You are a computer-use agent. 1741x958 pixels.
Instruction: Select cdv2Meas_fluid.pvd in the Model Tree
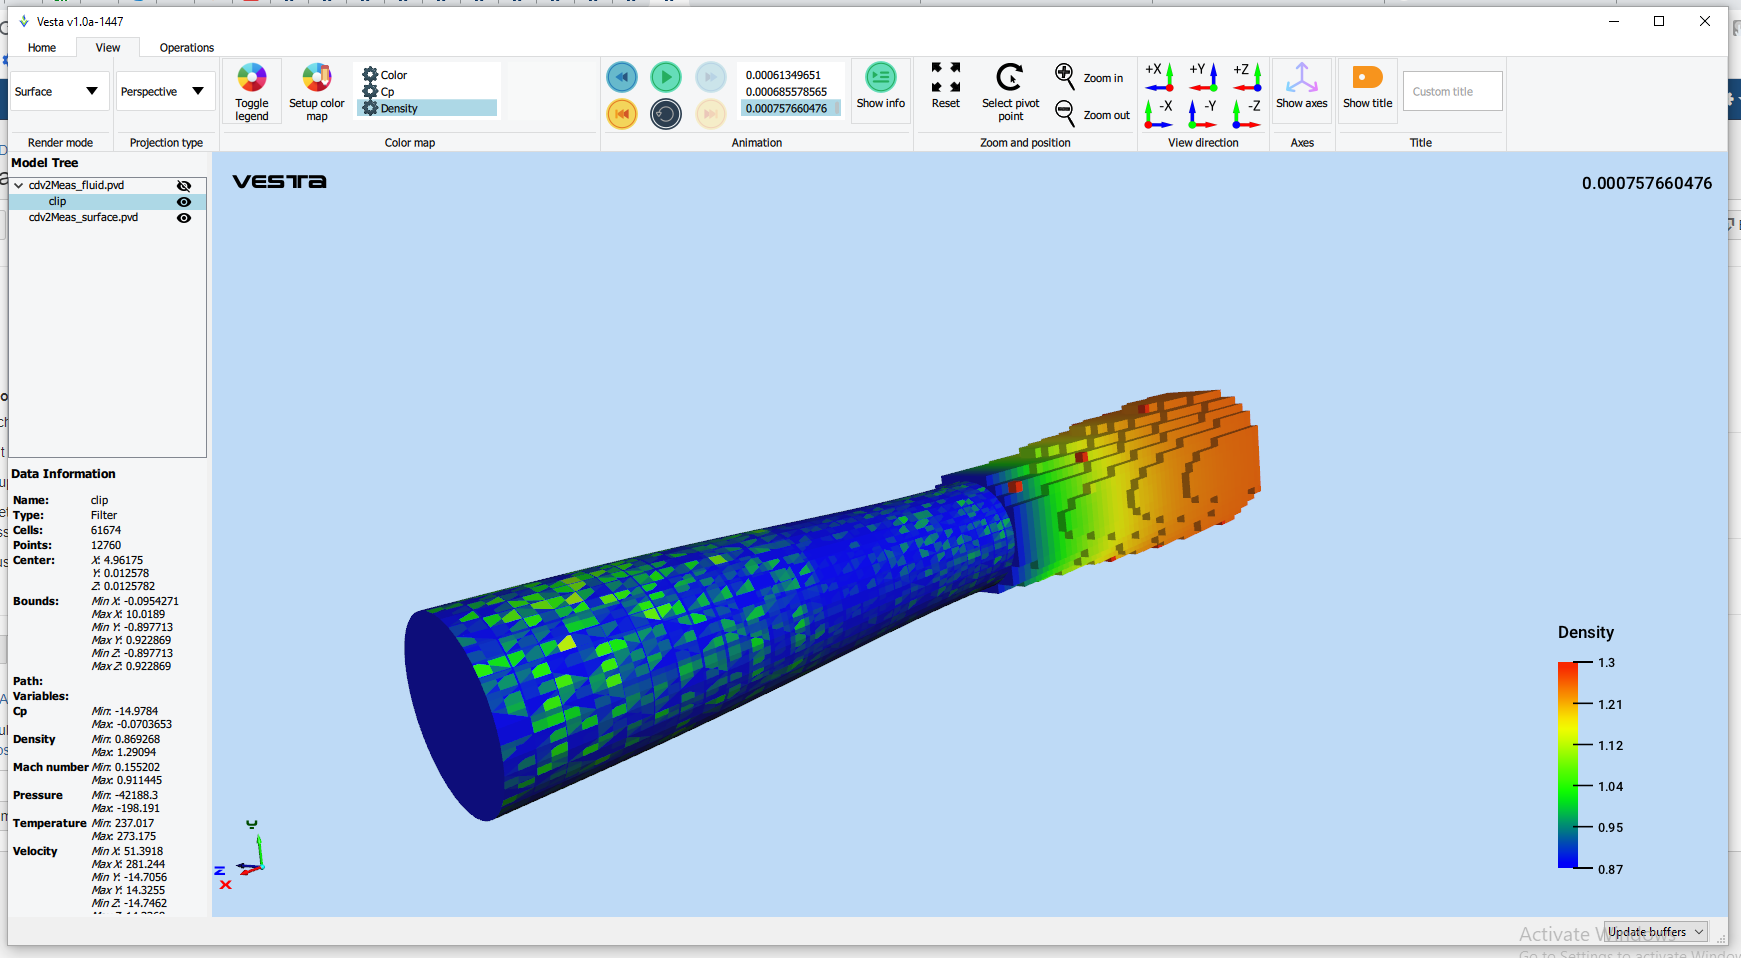76,185
